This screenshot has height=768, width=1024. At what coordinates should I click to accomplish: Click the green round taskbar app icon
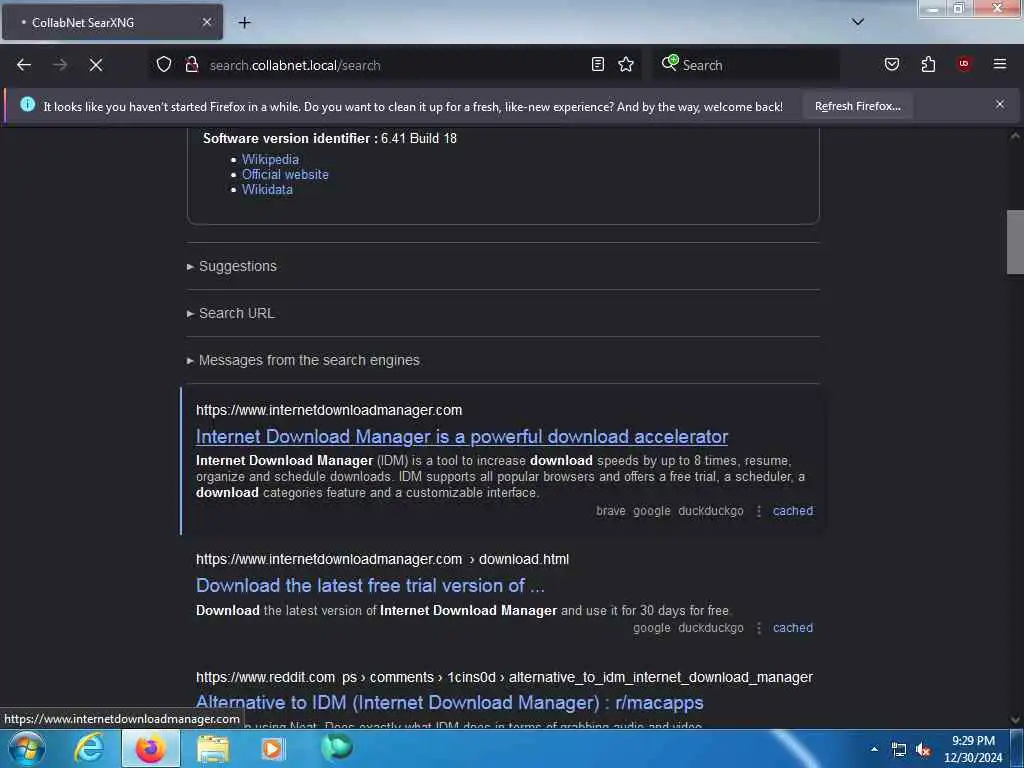[x=336, y=747]
